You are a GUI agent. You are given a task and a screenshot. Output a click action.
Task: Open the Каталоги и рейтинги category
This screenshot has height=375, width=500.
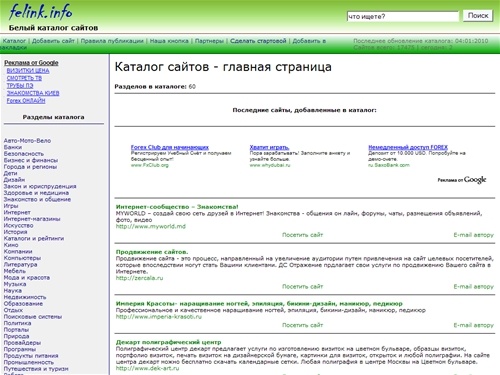pos(34,239)
